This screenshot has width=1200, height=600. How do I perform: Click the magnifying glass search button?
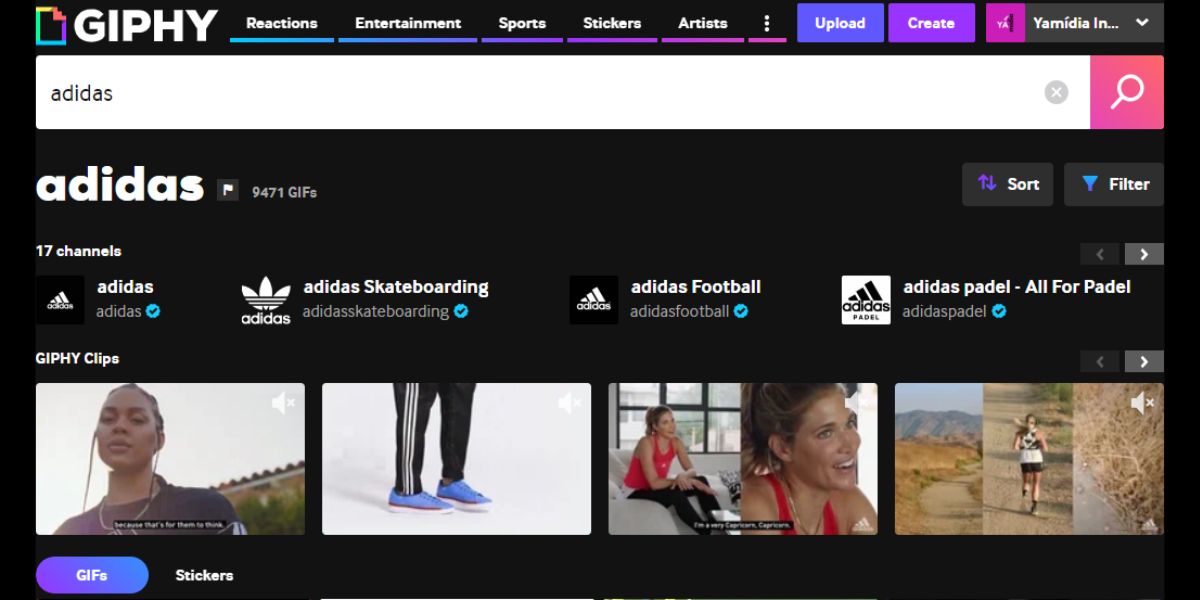1126,92
